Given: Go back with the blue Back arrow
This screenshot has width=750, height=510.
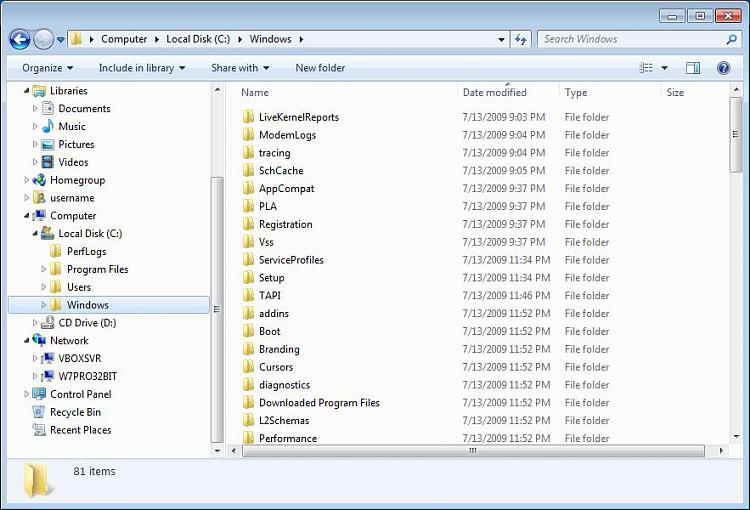Looking at the screenshot, I should [x=20, y=39].
